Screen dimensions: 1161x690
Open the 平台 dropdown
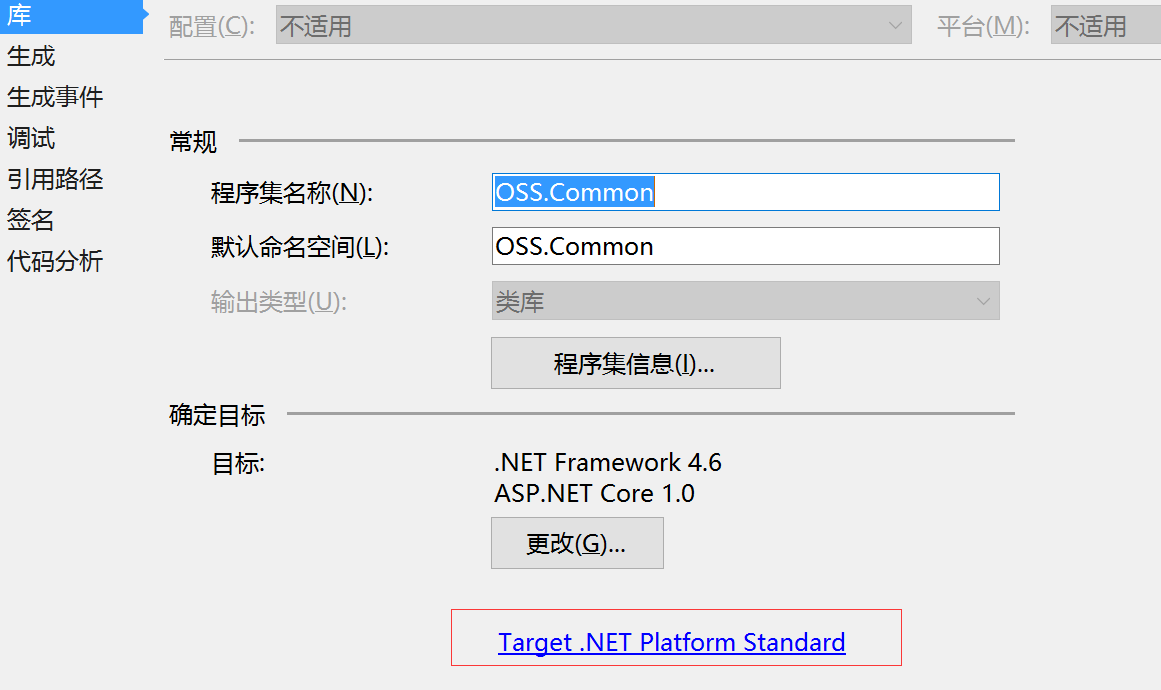point(1105,26)
